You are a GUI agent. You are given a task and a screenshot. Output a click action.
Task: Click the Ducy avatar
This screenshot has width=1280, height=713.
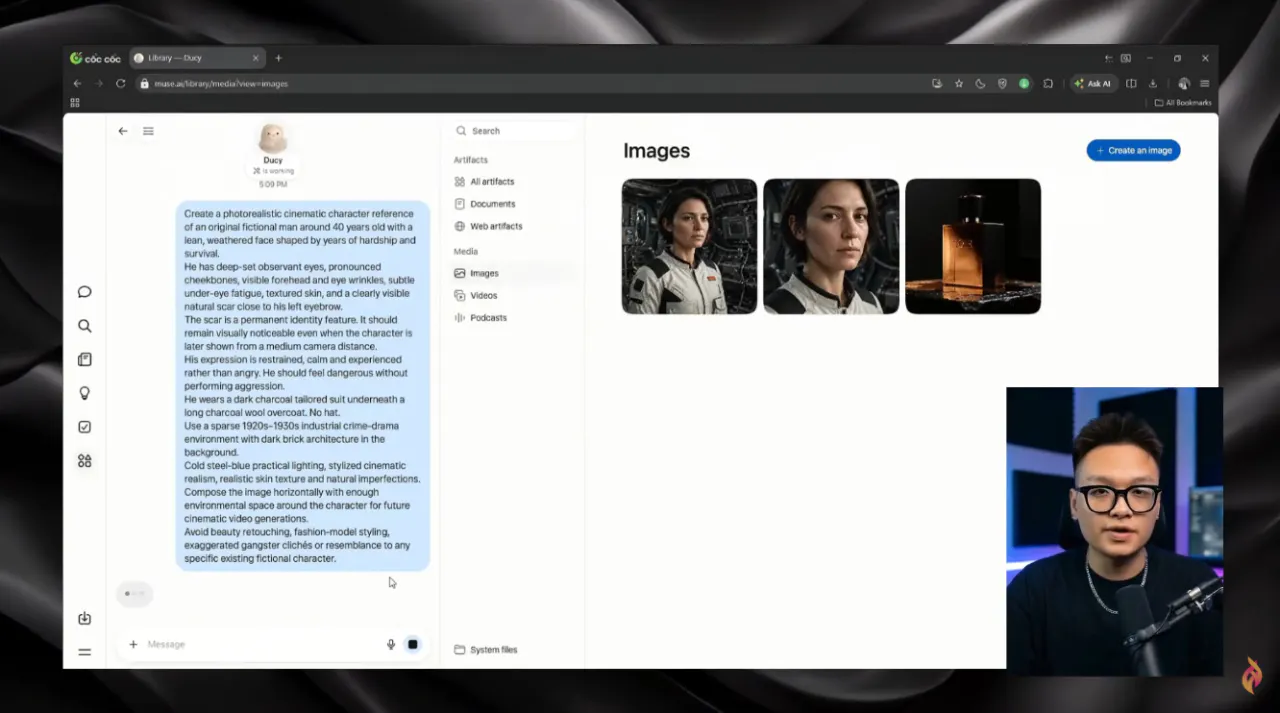click(273, 138)
